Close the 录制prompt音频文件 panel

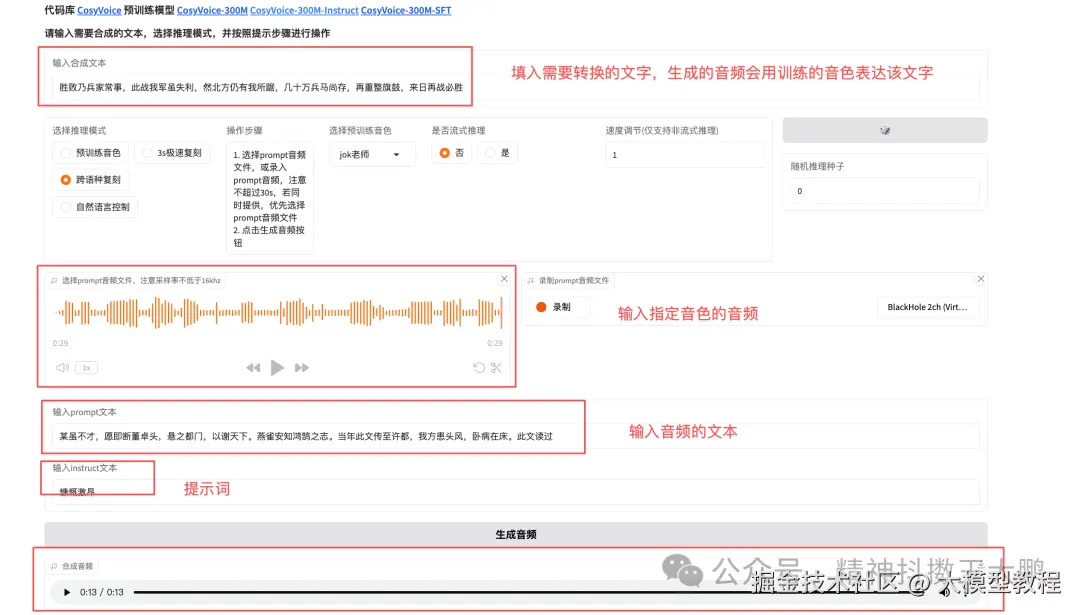980,279
